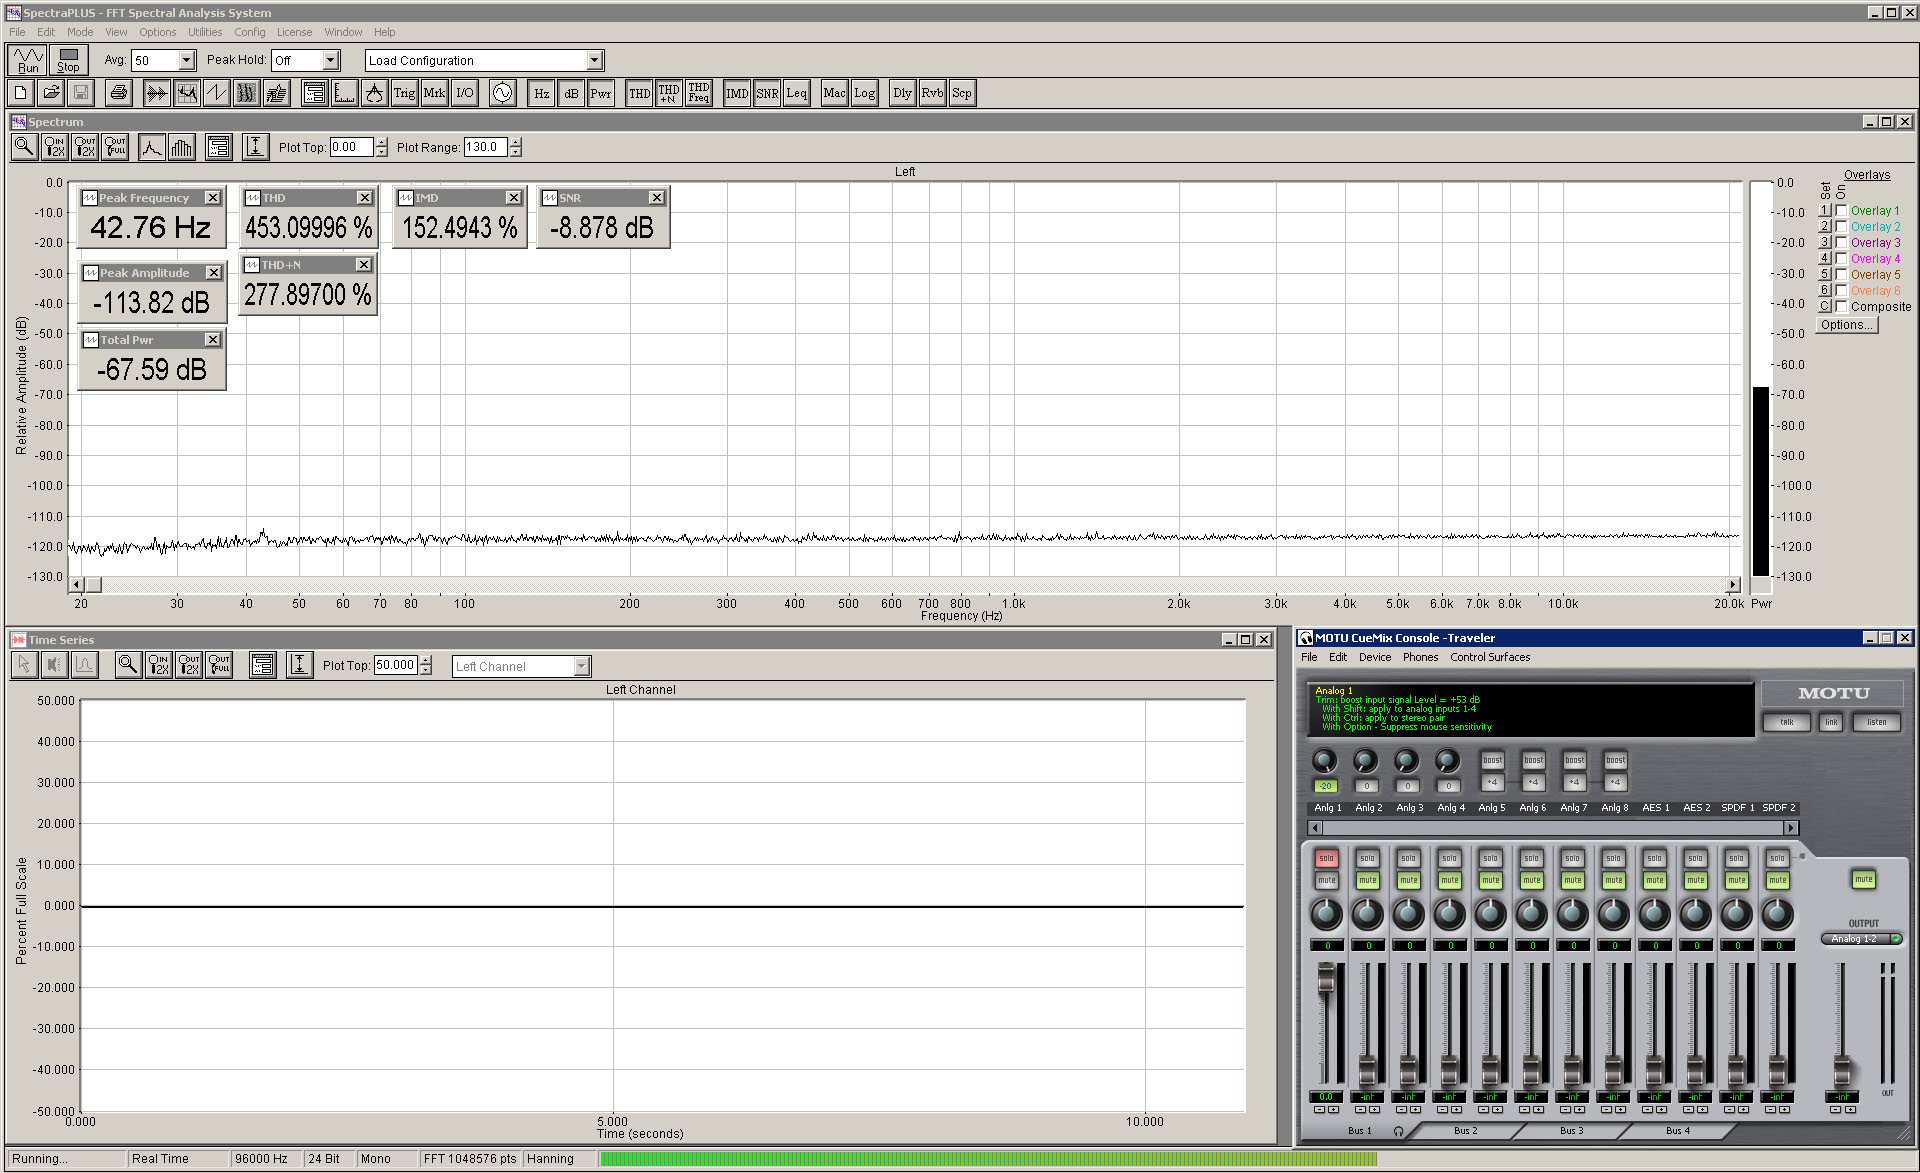The image size is (1920, 1173).
Task: Enable the Overlay 1 checkbox
Action: click(x=1841, y=211)
